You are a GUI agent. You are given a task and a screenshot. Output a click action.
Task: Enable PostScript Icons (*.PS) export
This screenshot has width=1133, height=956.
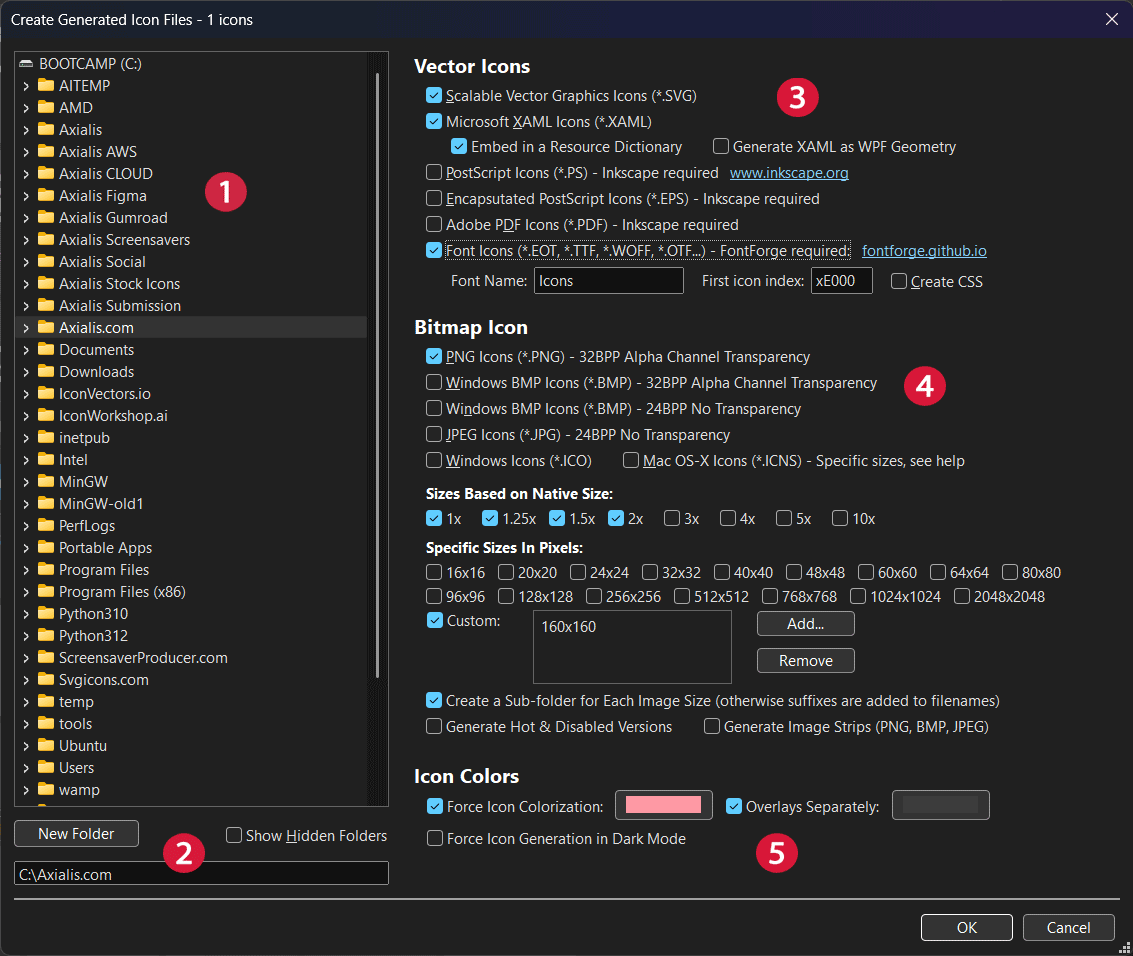[x=434, y=172]
